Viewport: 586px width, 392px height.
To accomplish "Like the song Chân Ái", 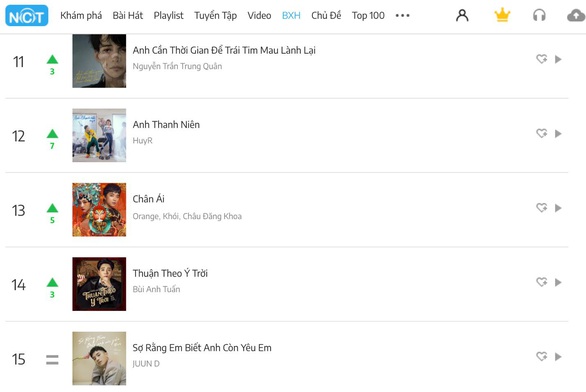I will tap(542, 208).
